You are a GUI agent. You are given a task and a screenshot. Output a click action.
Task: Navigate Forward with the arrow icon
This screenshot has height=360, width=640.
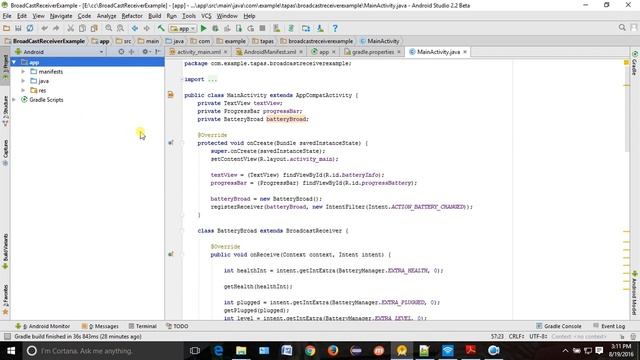tap(146, 28)
